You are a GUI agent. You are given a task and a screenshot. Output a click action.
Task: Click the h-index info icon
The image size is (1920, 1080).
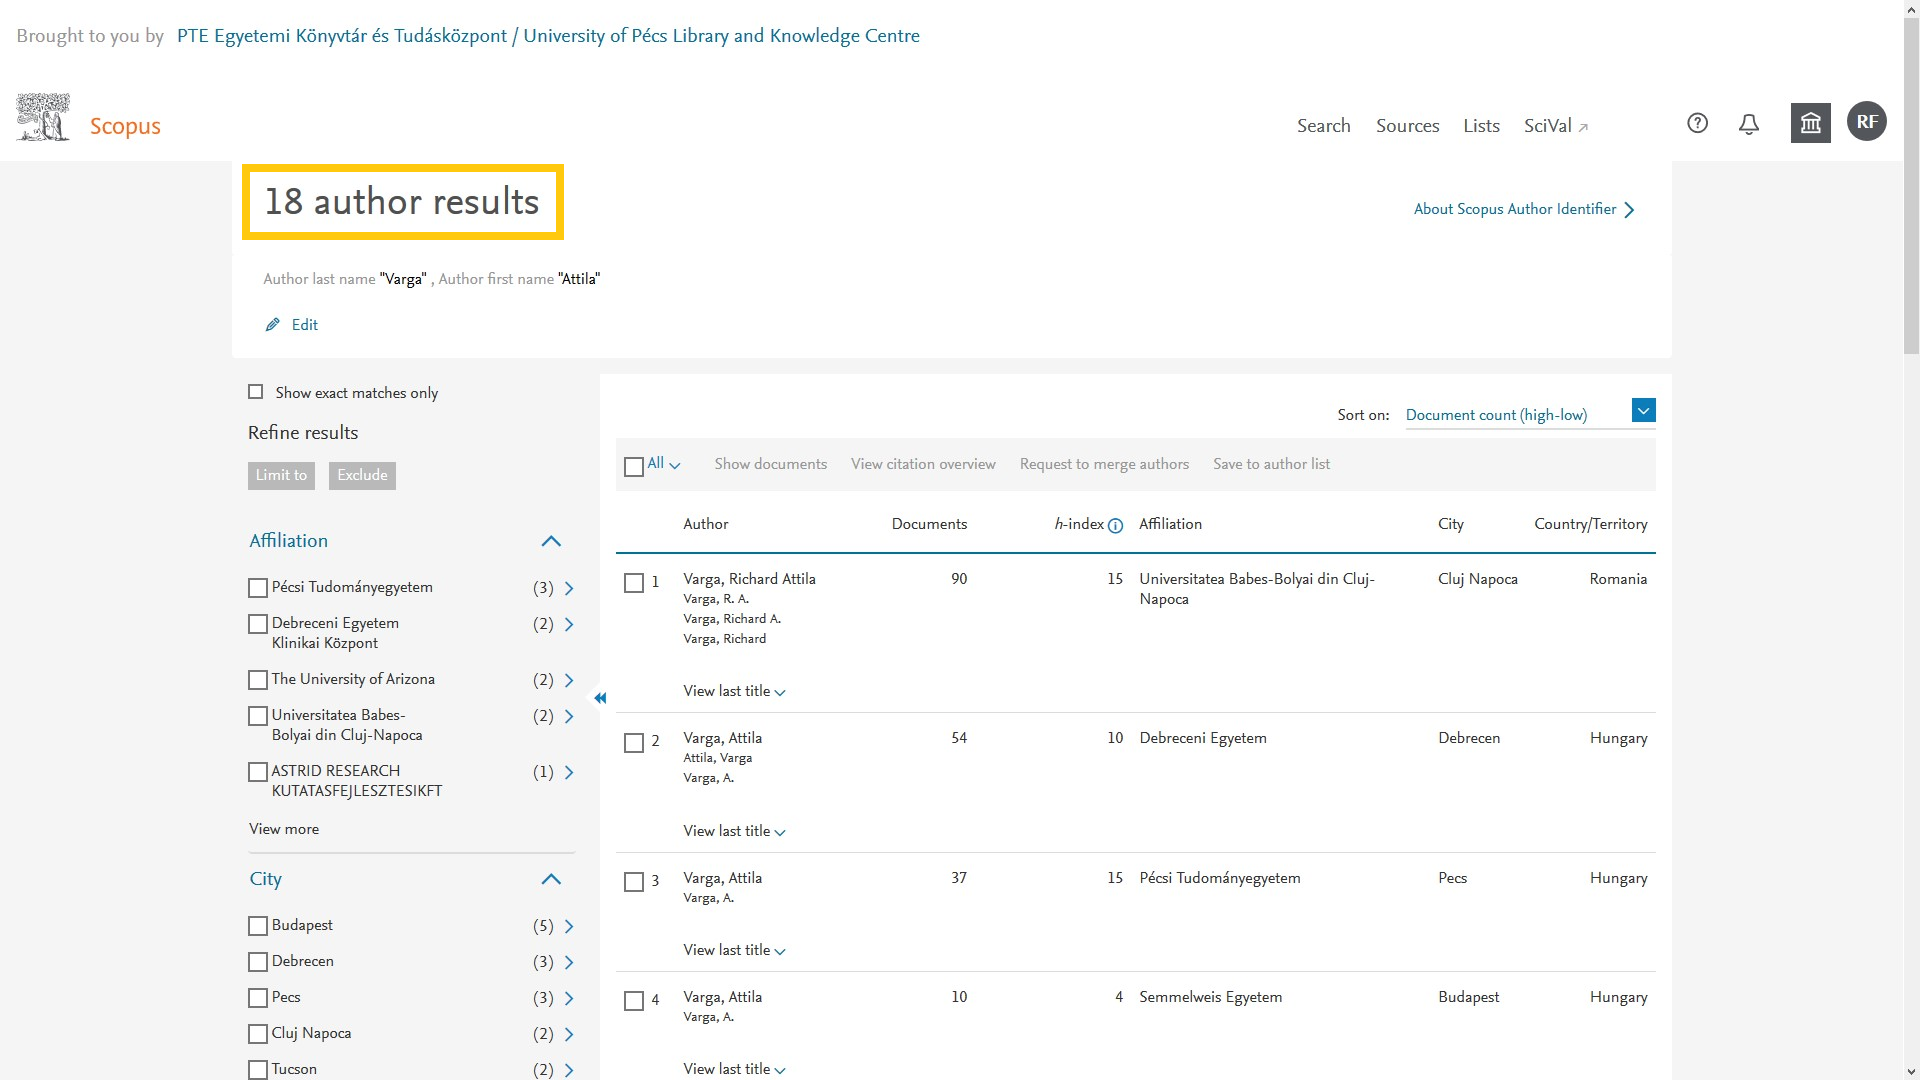(x=1115, y=526)
